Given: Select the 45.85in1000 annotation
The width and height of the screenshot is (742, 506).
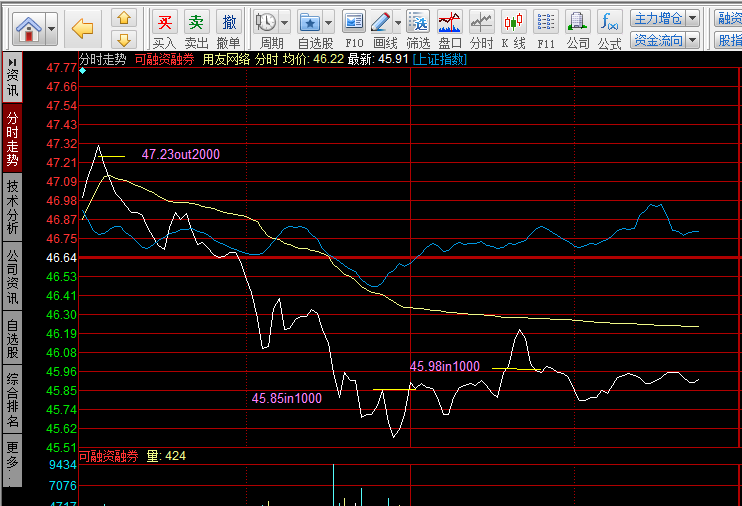Looking at the screenshot, I should 287,398.
